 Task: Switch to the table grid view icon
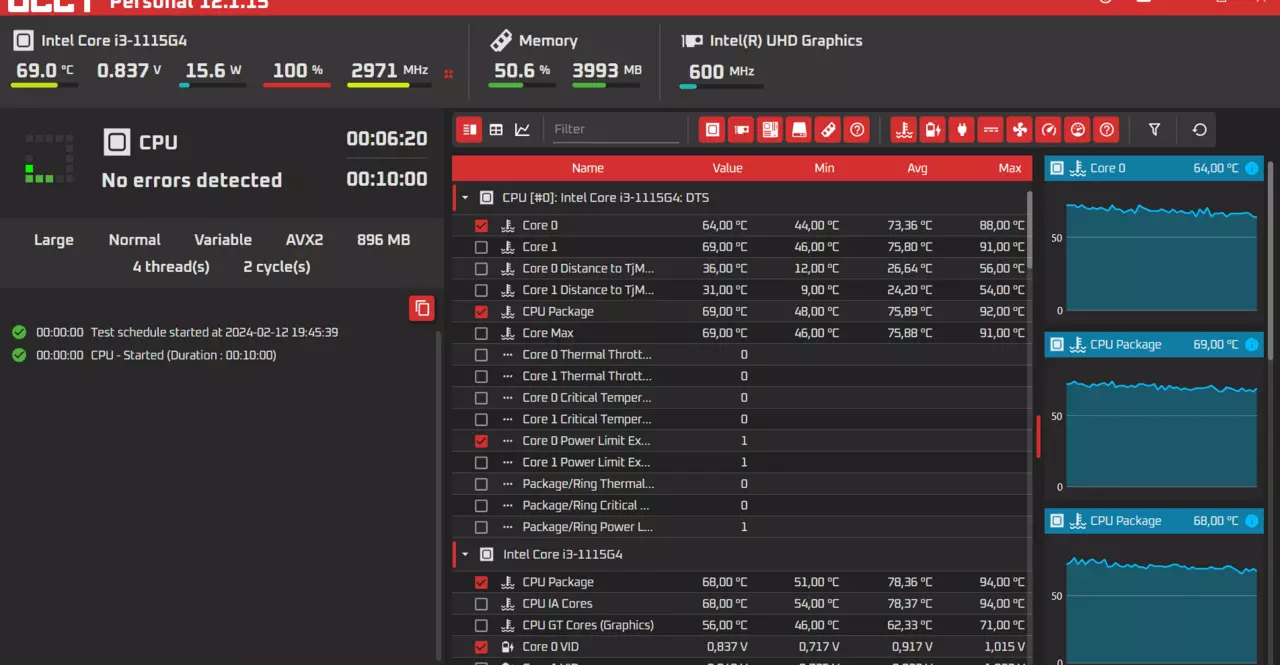click(x=496, y=129)
